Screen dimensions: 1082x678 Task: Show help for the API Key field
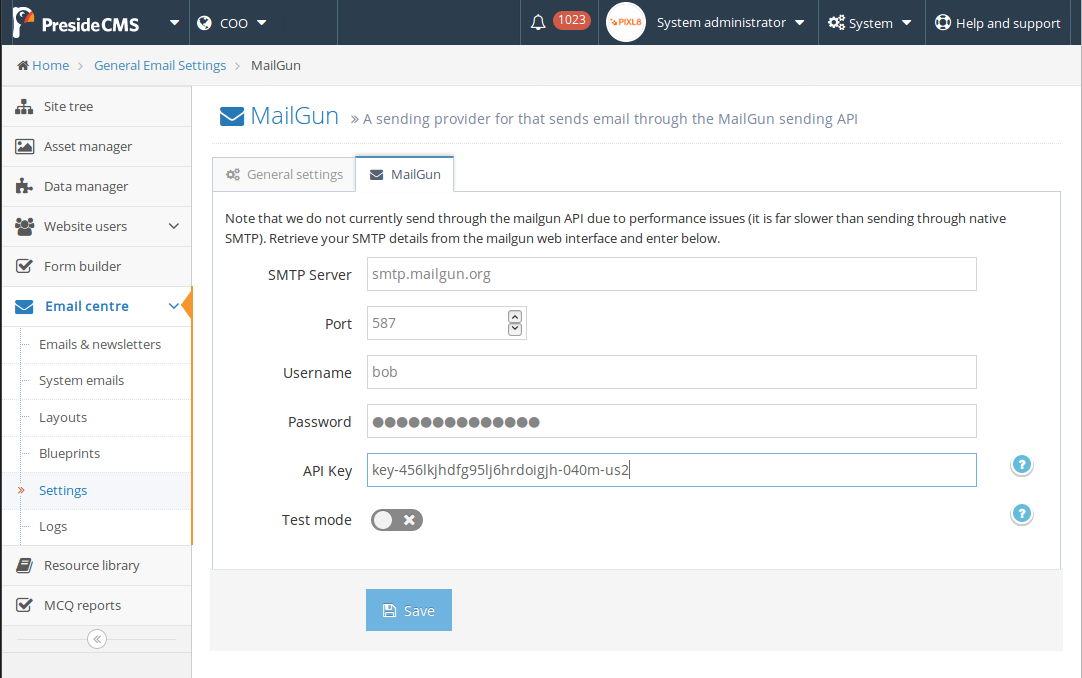(x=1021, y=465)
